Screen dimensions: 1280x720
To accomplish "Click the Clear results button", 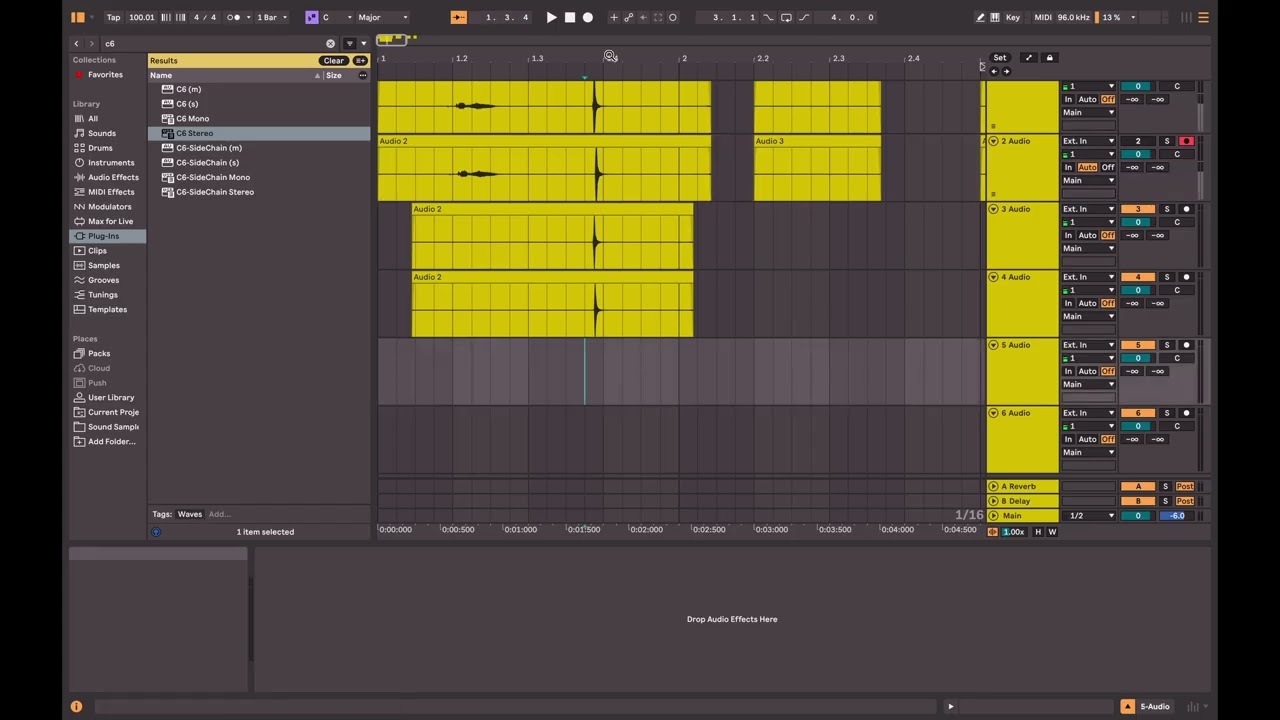I will [x=333, y=61].
